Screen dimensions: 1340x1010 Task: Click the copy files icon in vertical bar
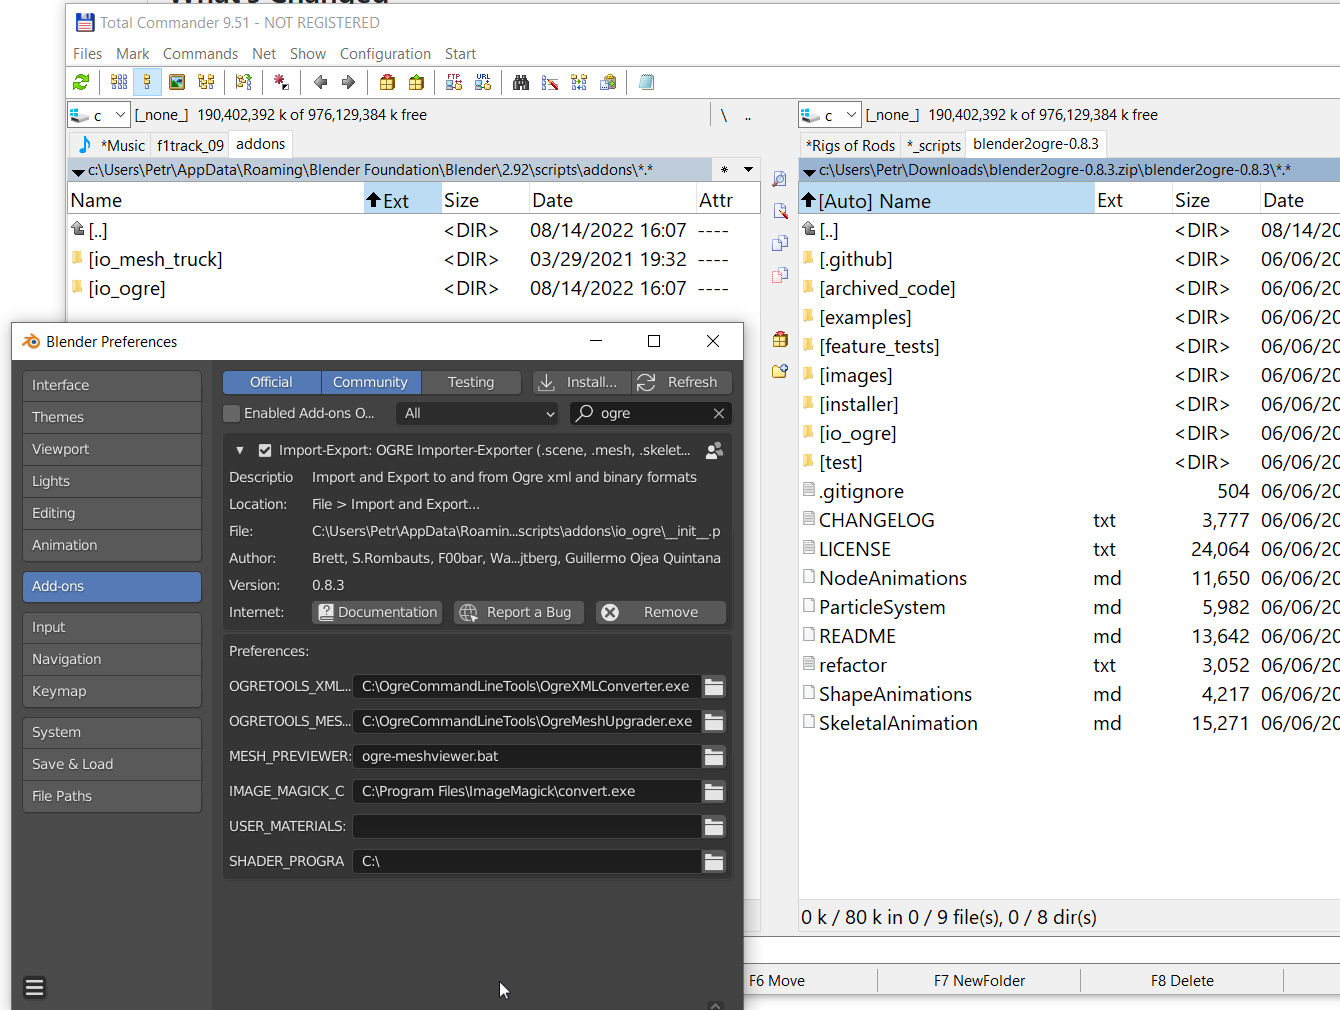(780, 243)
